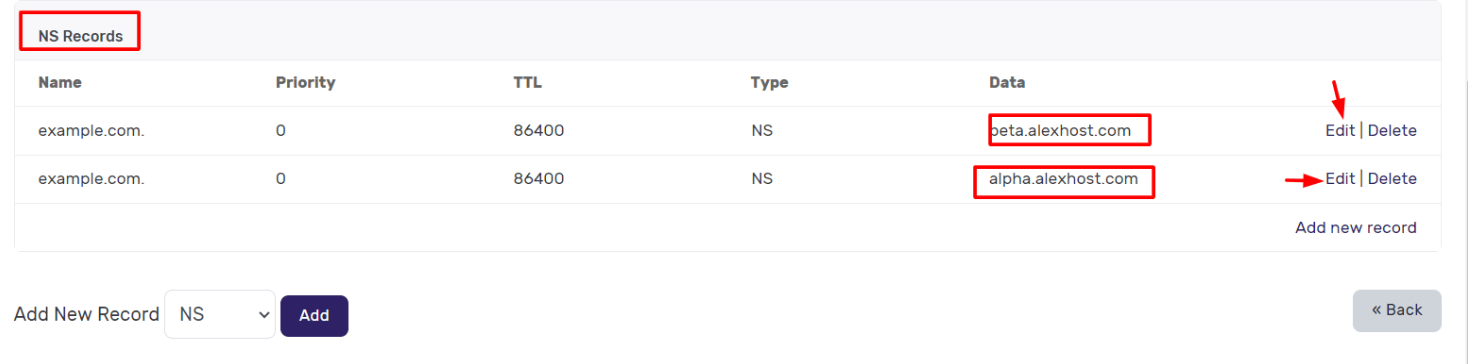Click the Priority column header

click(305, 82)
